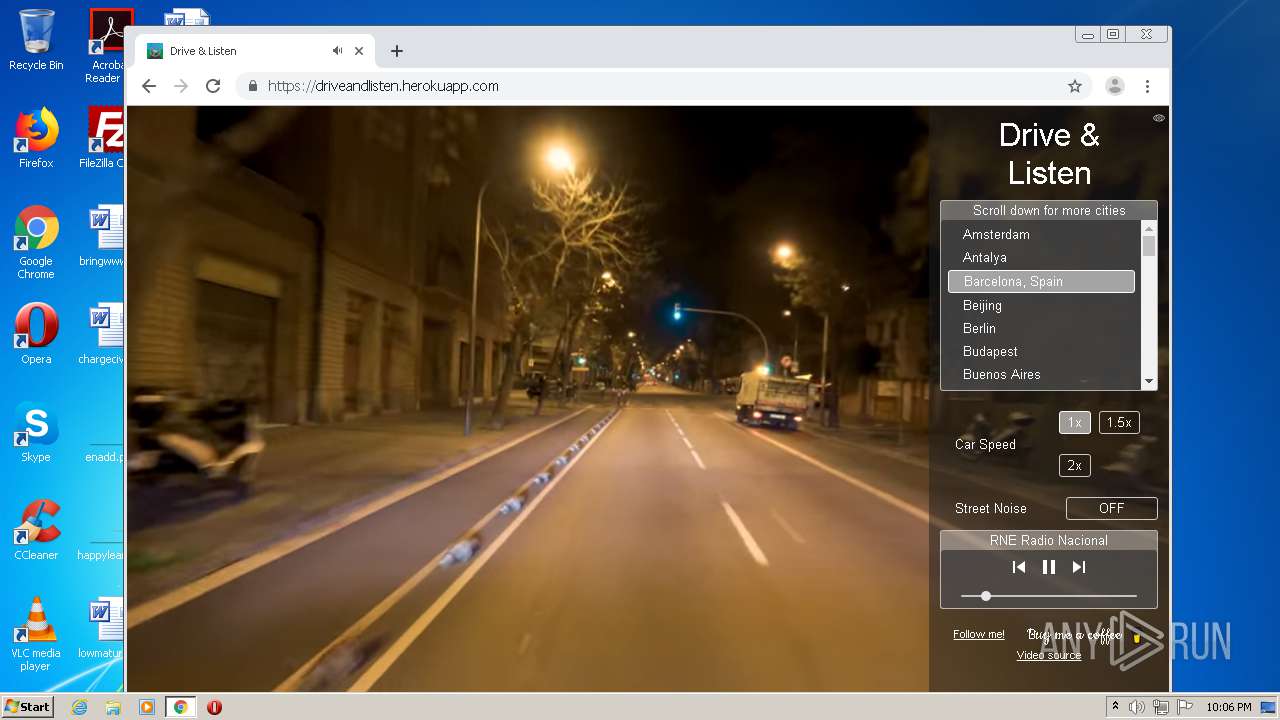Click the city list scroll-down arrow
This screenshot has height=720, width=1280.
[1149, 381]
